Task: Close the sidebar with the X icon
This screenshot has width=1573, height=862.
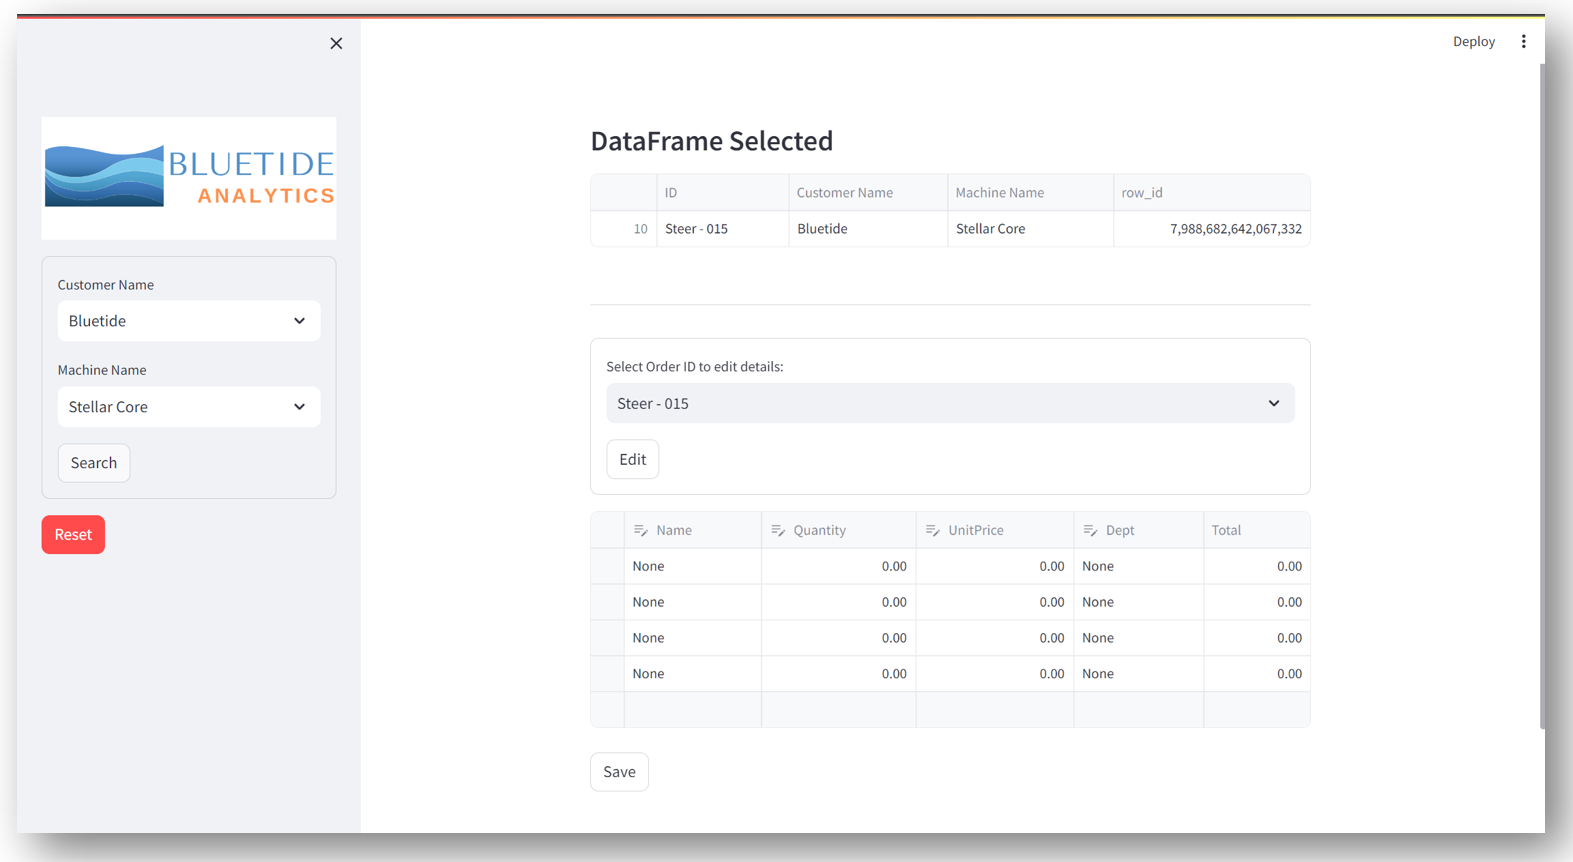Action: pyautogui.click(x=336, y=43)
